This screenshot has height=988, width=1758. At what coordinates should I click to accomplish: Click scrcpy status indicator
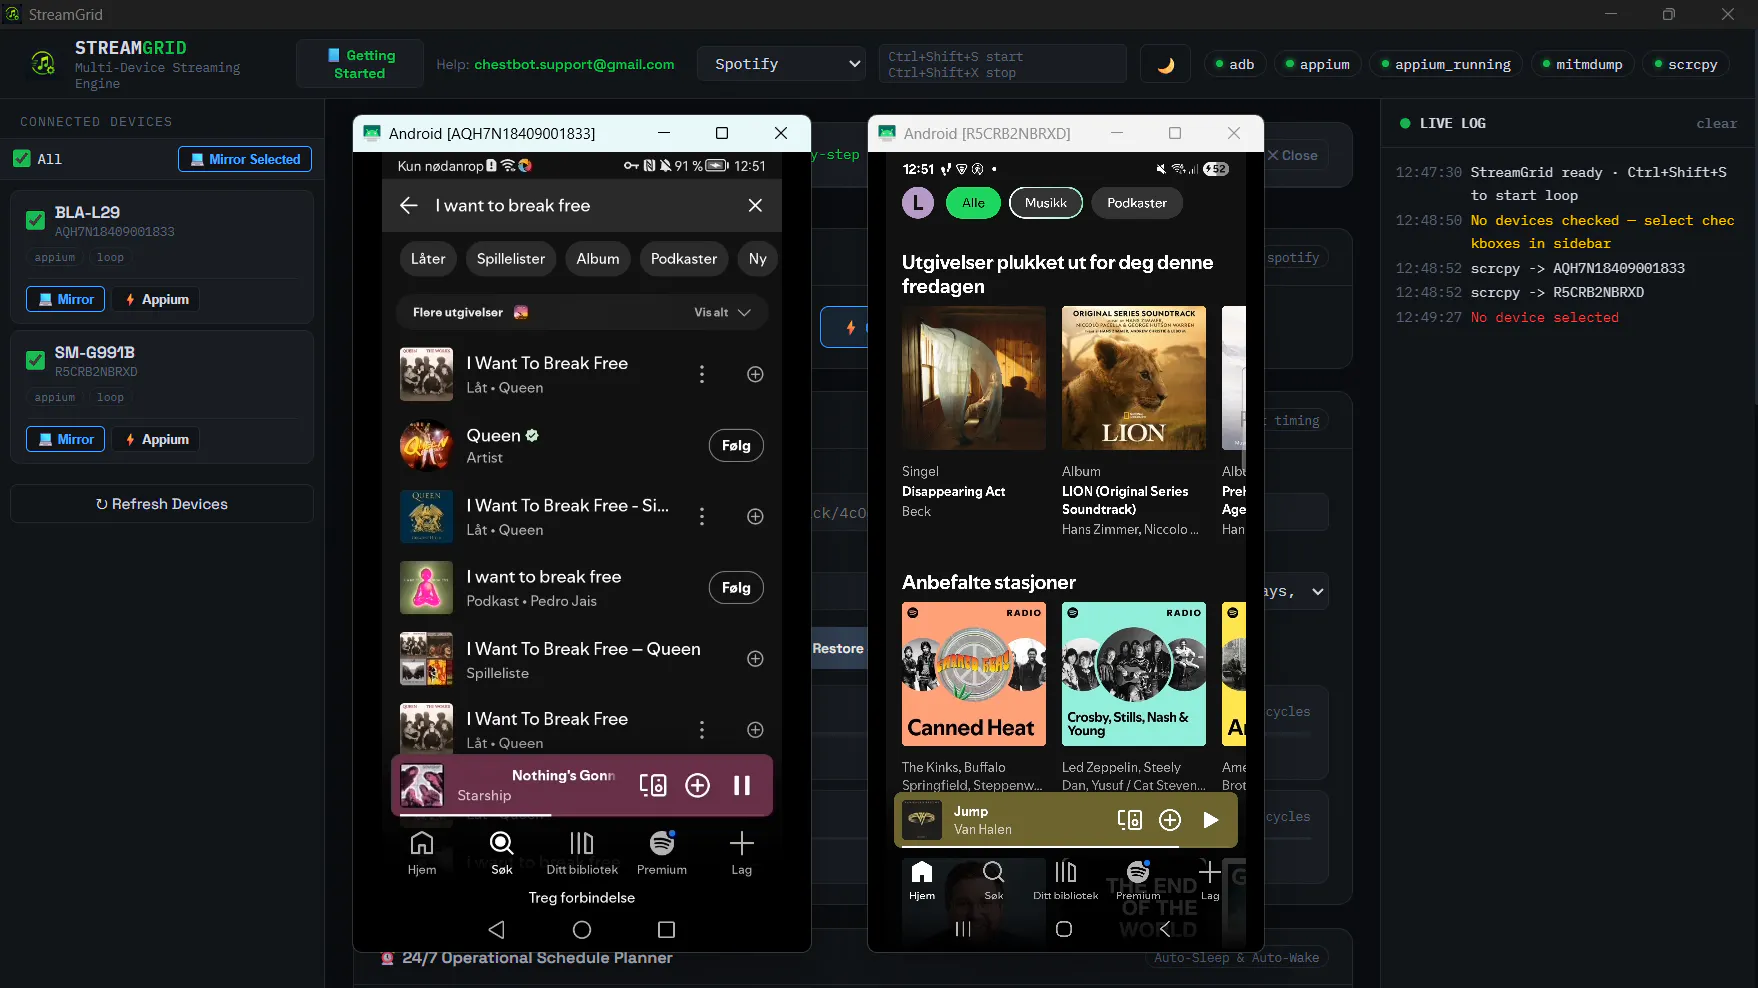(1686, 64)
